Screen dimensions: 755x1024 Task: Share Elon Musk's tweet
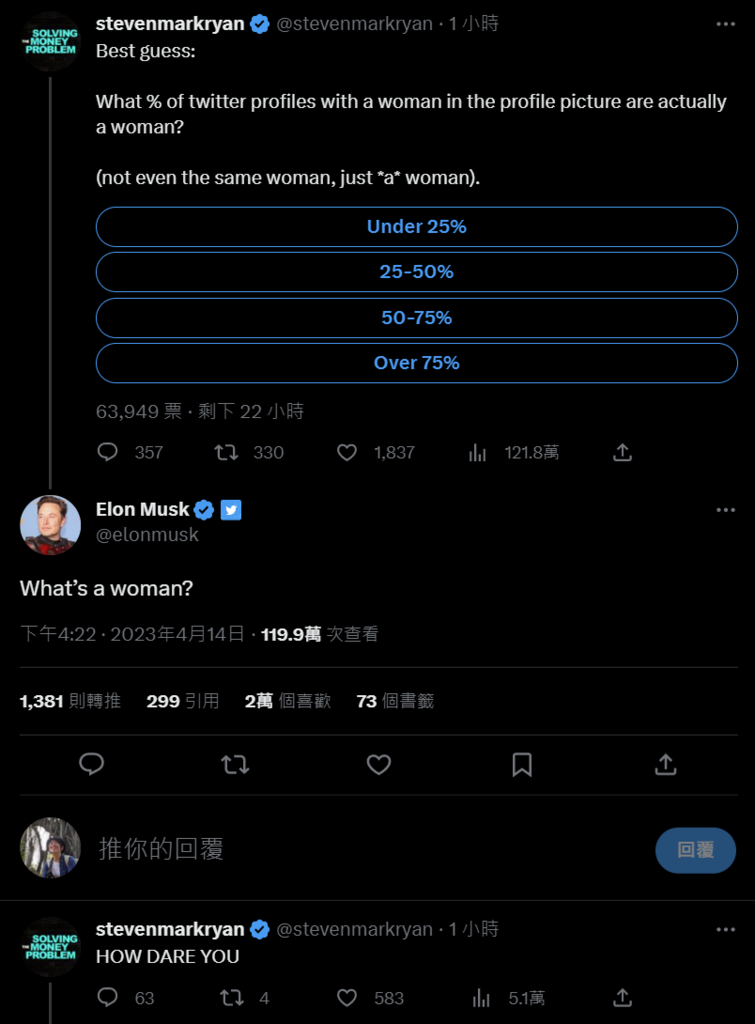665,765
